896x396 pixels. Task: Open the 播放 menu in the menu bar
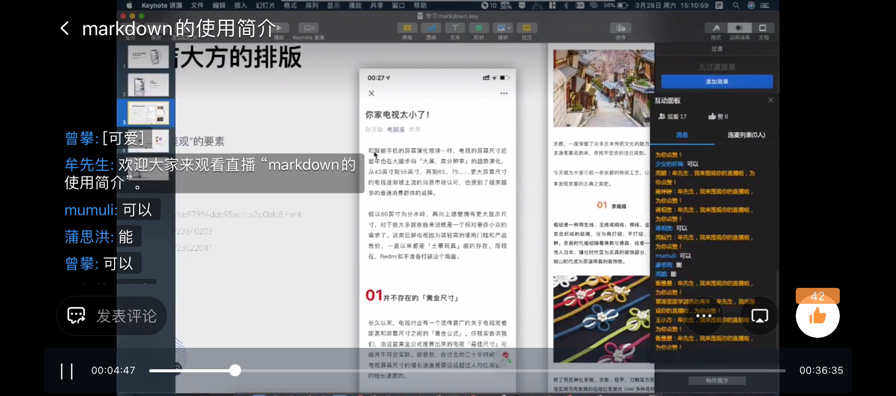(355, 5)
